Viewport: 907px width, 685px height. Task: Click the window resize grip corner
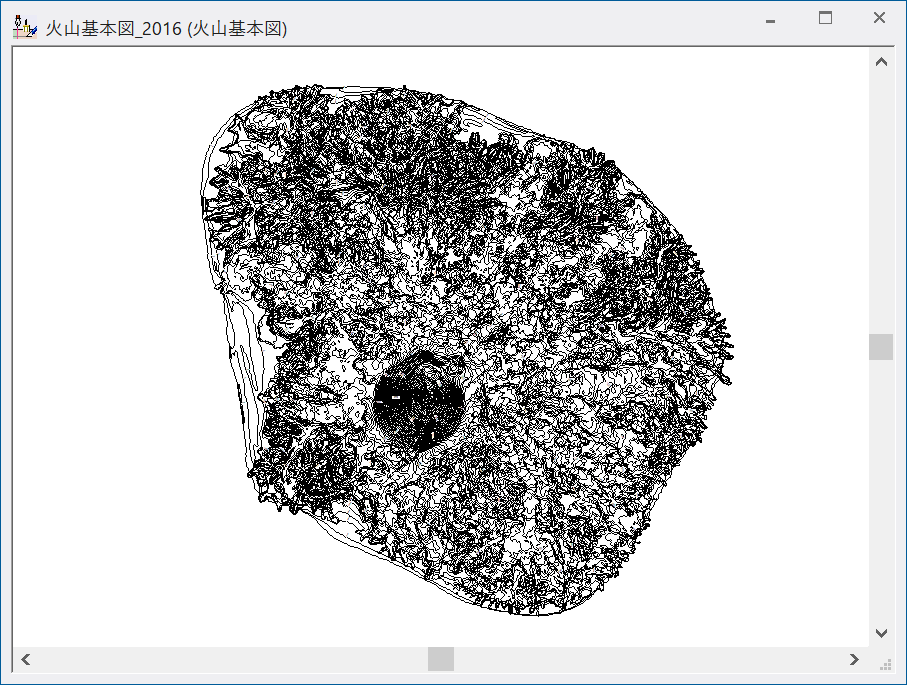tap(886, 665)
